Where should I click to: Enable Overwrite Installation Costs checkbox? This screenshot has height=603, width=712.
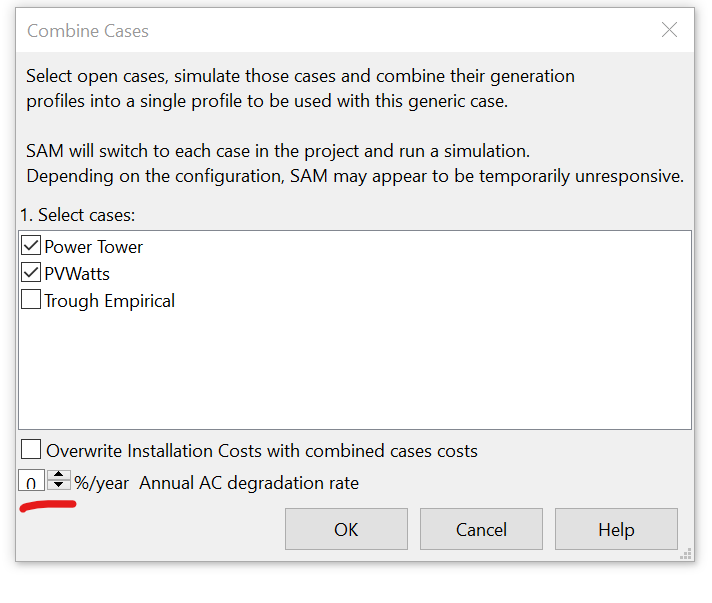pyautogui.click(x=31, y=450)
